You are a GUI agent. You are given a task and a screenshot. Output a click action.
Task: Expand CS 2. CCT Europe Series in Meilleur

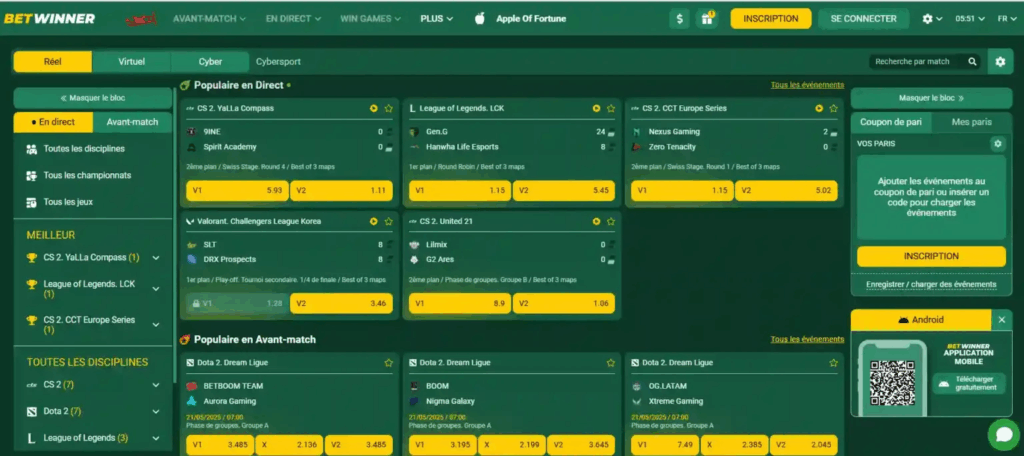(156, 325)
